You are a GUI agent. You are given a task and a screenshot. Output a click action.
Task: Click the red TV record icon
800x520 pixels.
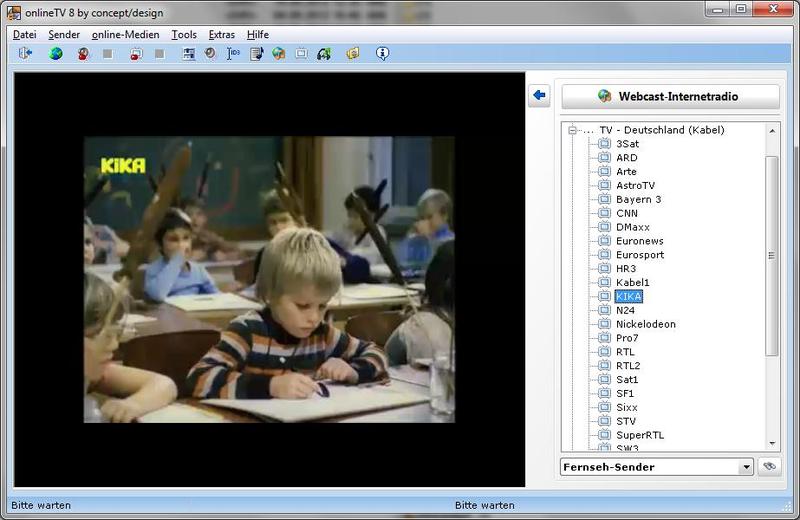(x=136, y=54)
